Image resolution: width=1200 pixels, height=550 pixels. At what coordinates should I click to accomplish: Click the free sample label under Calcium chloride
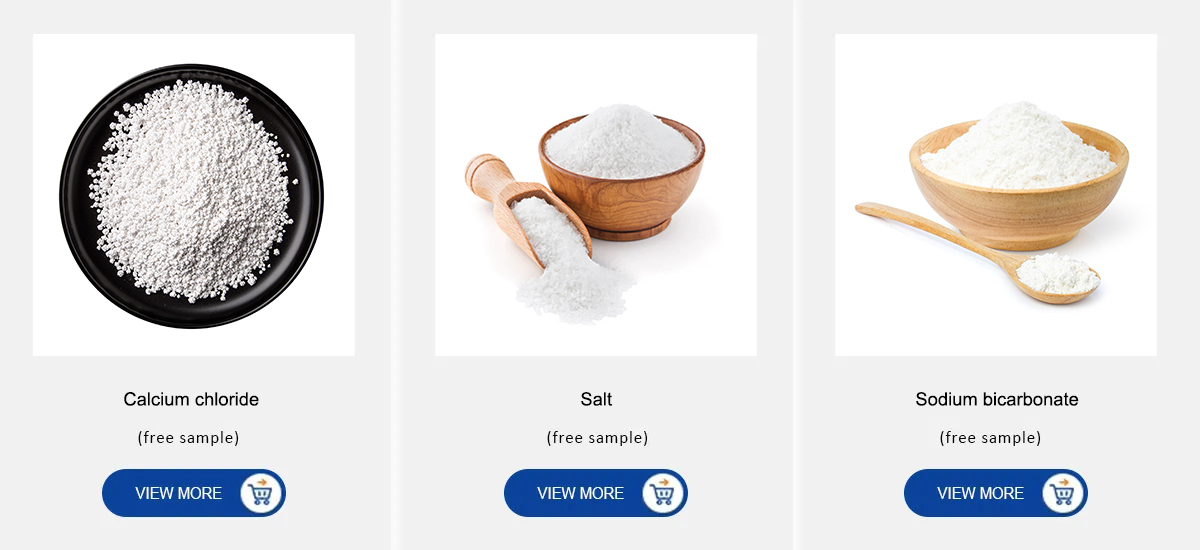188,437
